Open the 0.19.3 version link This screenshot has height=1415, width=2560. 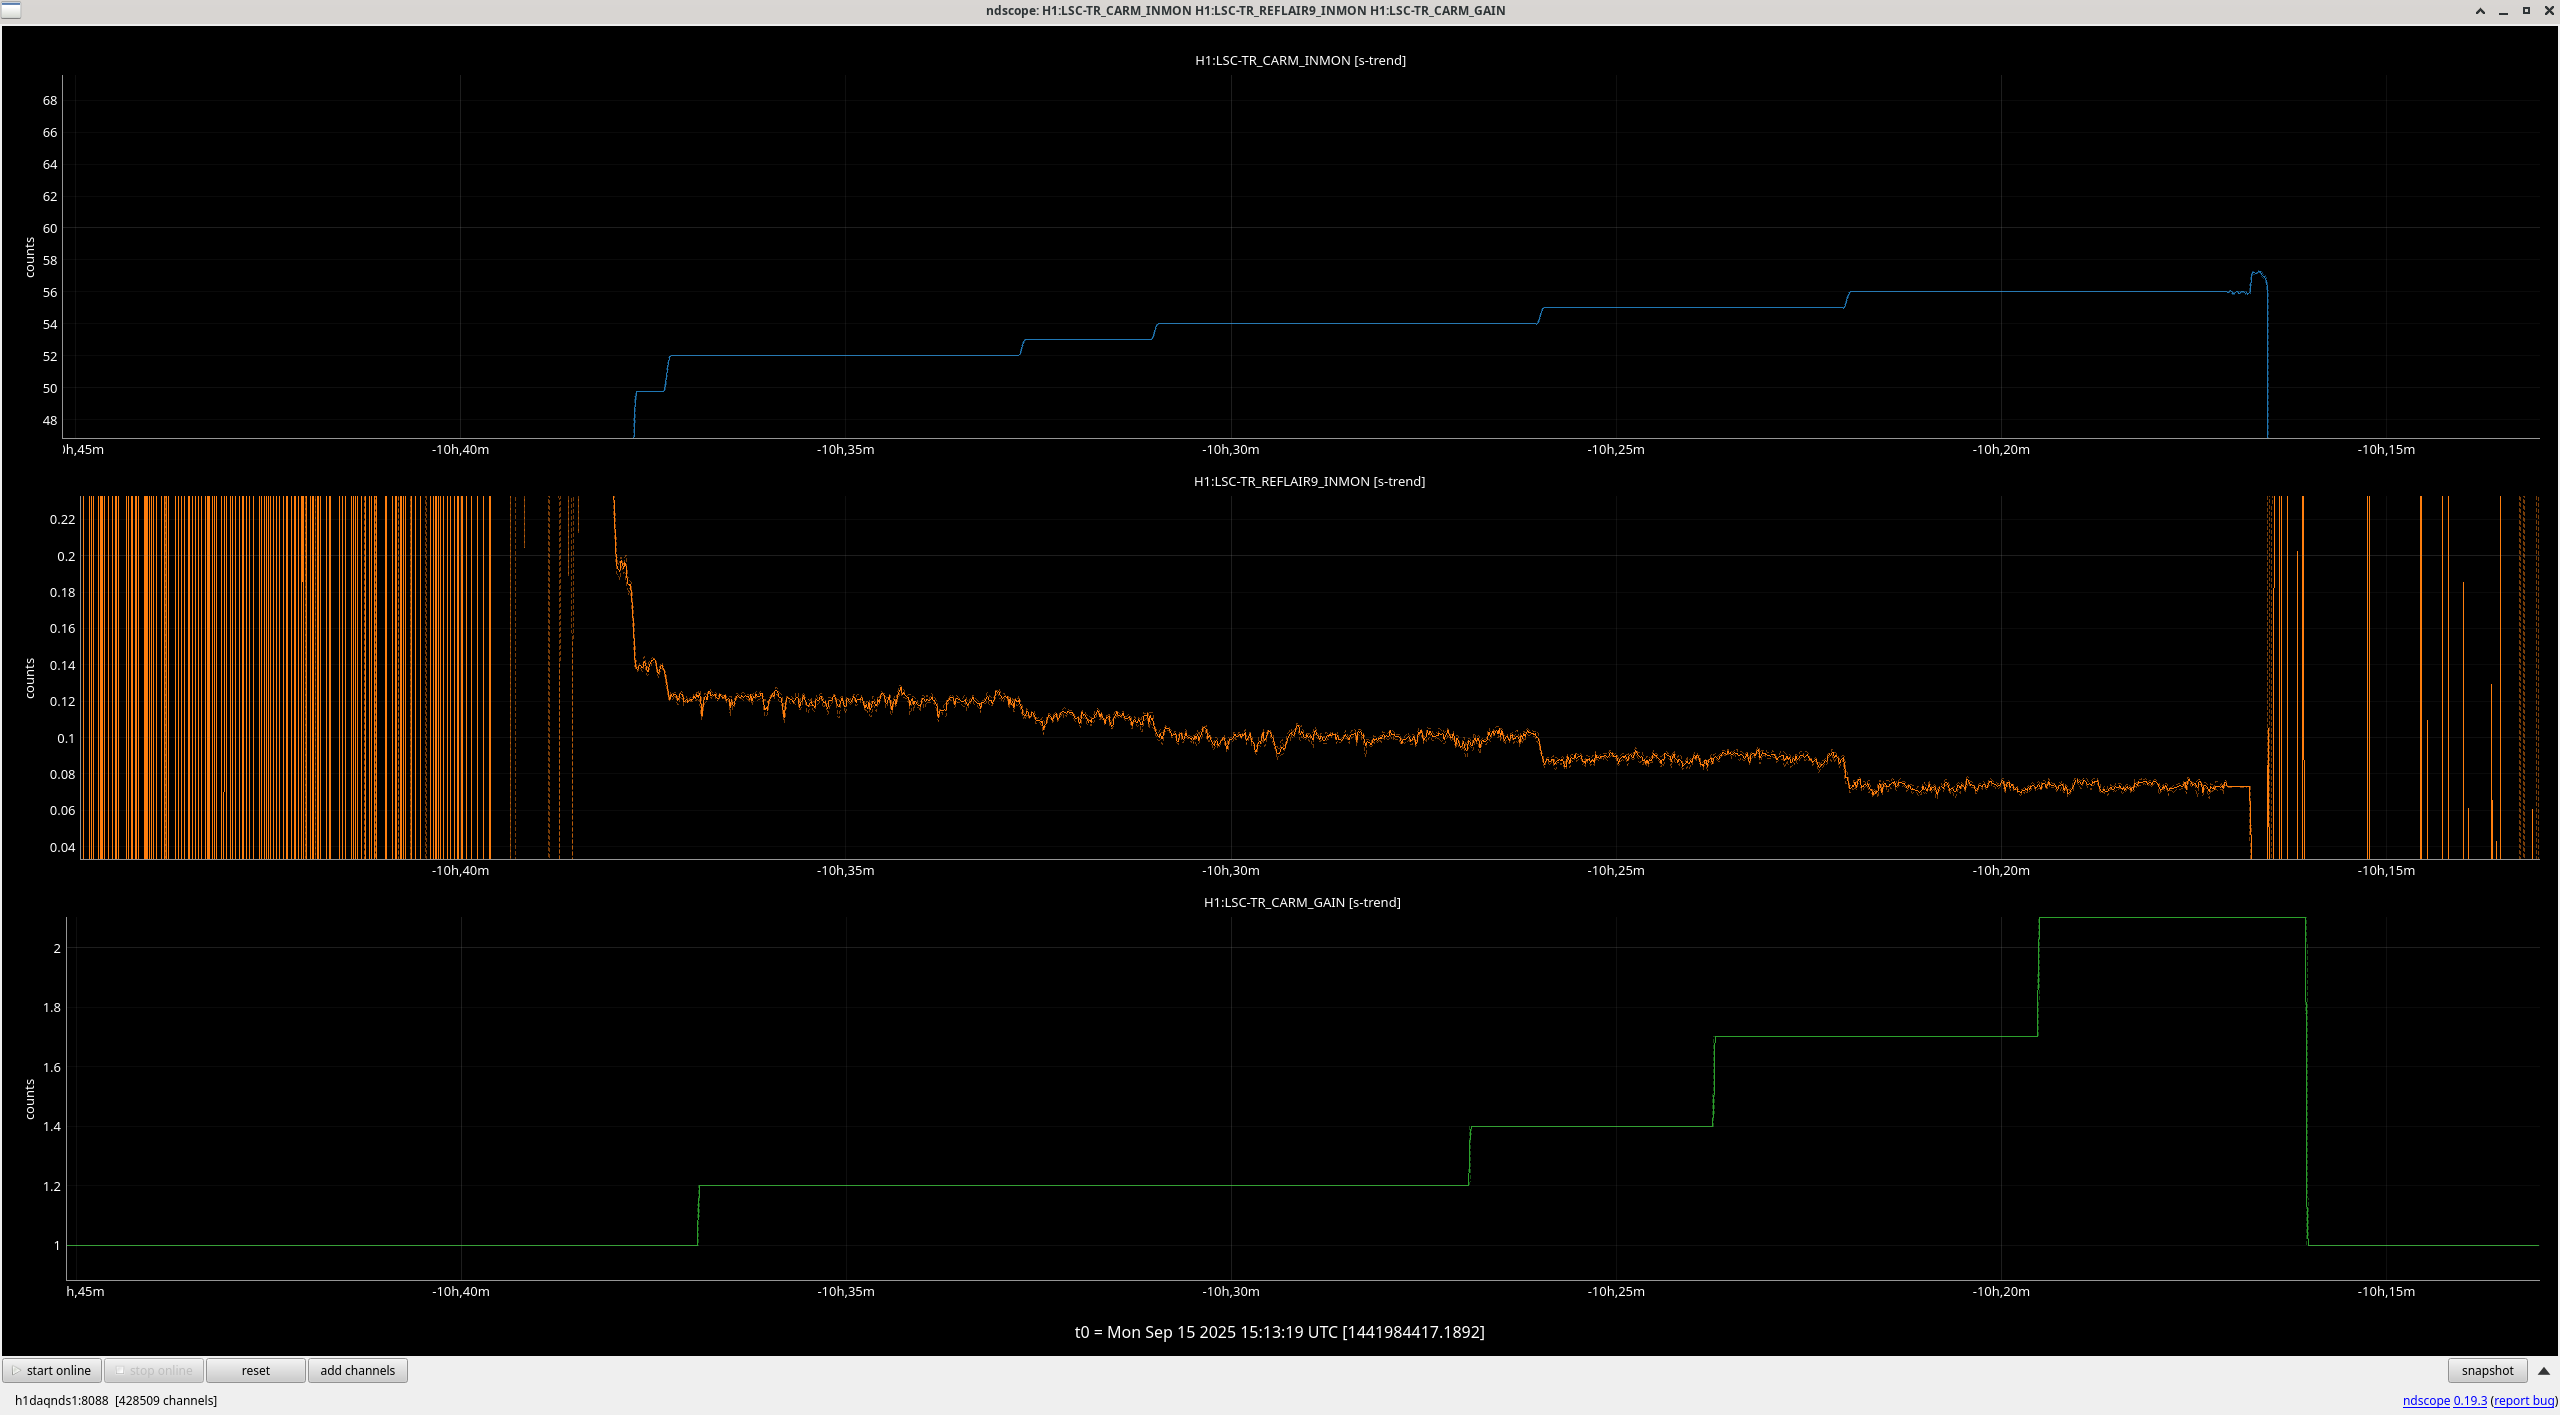(x=2470, y=1401)
